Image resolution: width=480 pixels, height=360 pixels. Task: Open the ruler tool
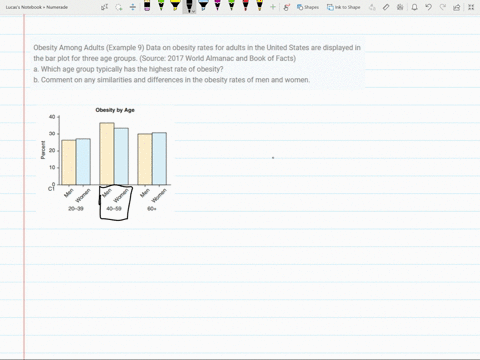[386, 7]
